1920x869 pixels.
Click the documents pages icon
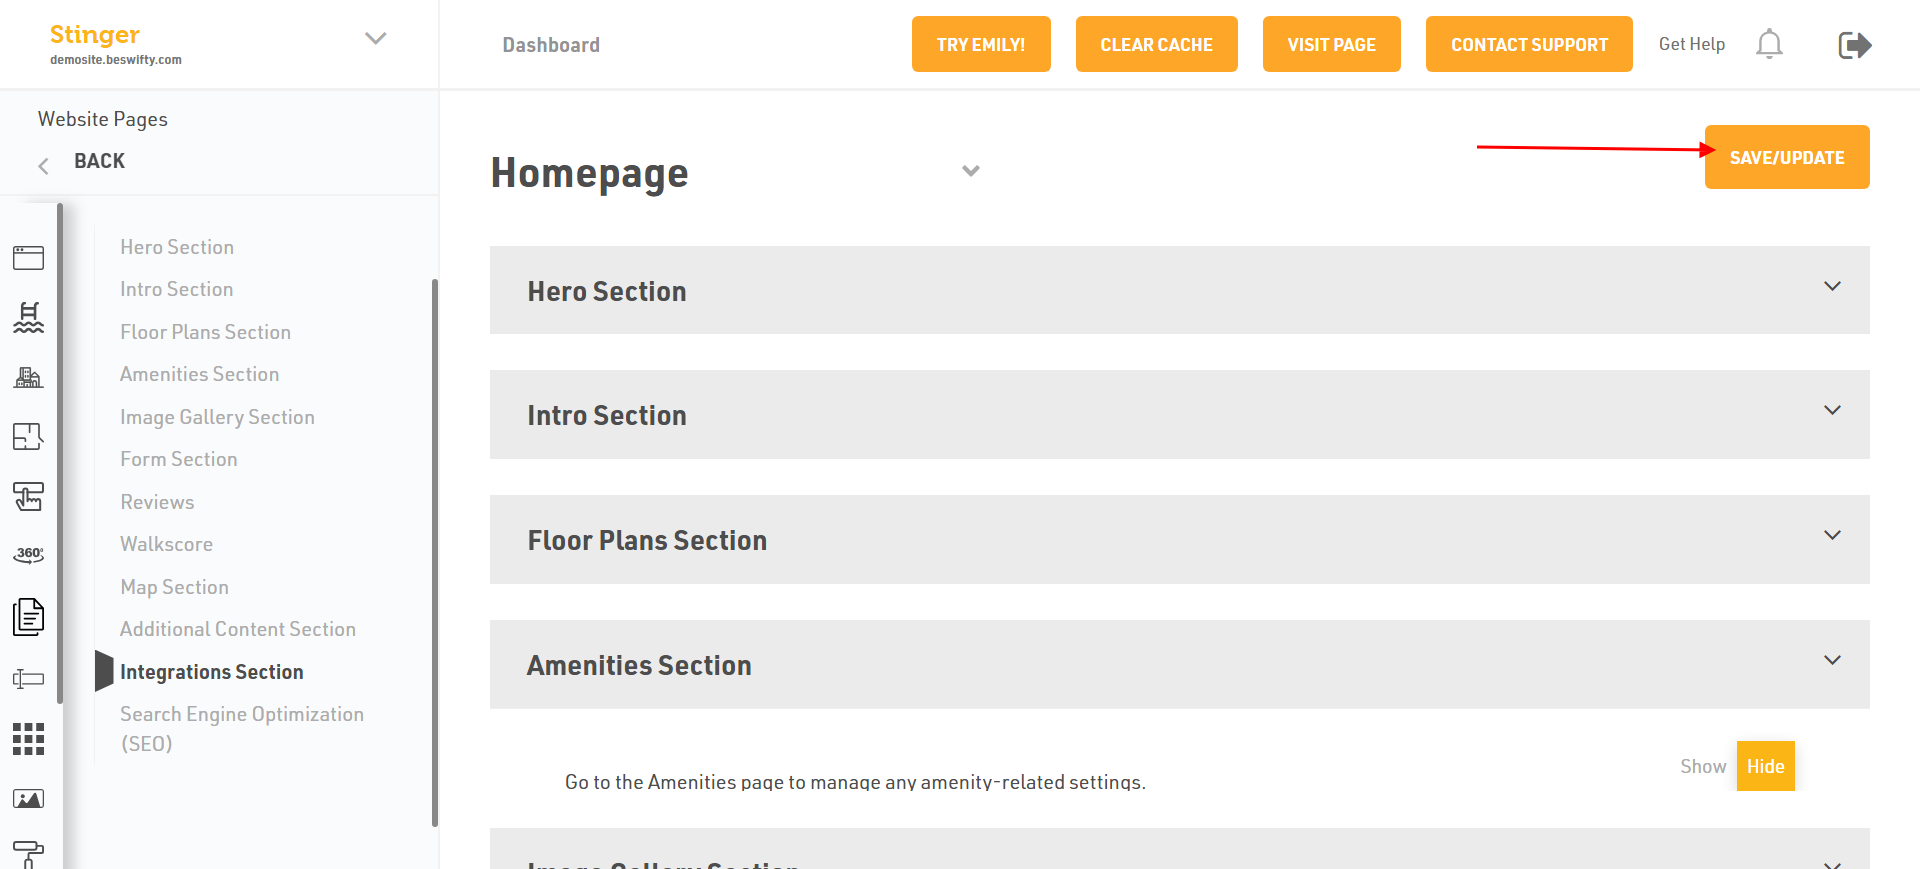(28, 616)
